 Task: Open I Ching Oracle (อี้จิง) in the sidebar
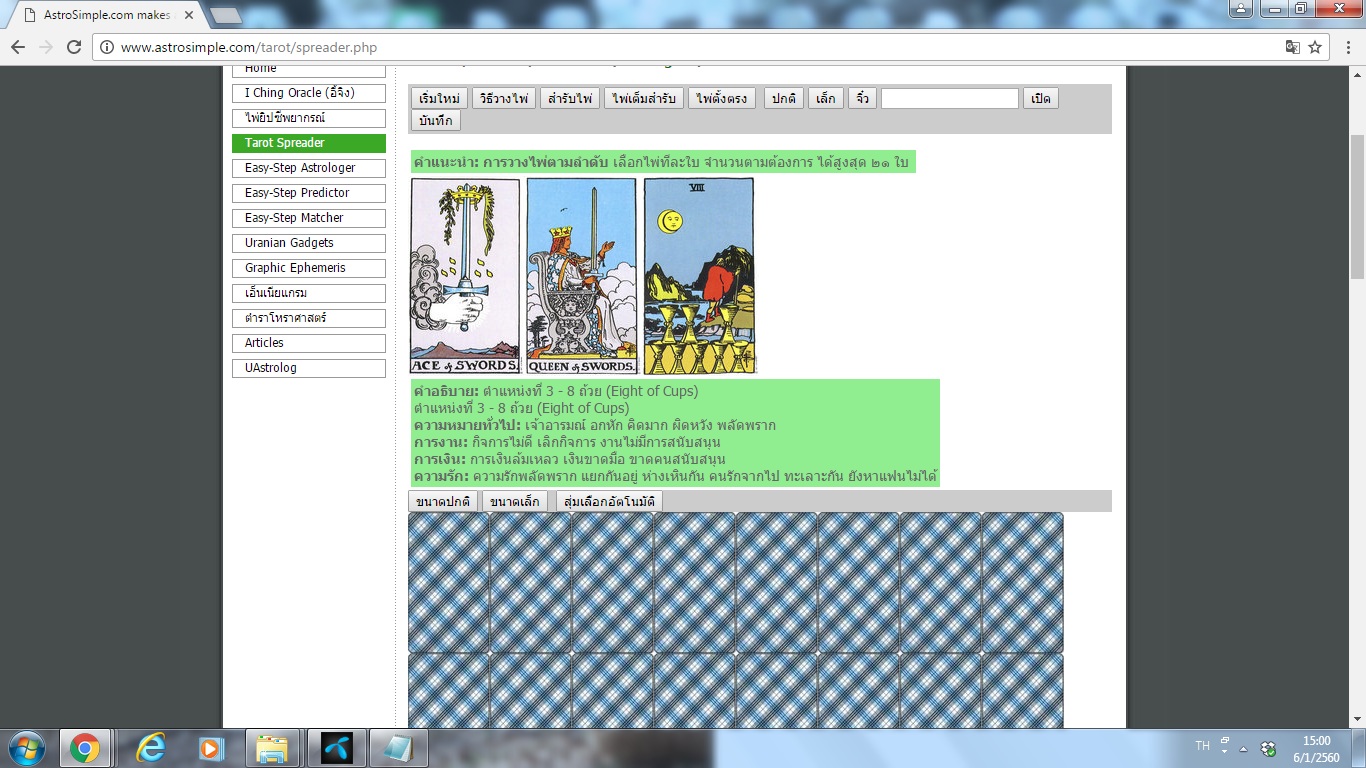(x=309, y=93)
